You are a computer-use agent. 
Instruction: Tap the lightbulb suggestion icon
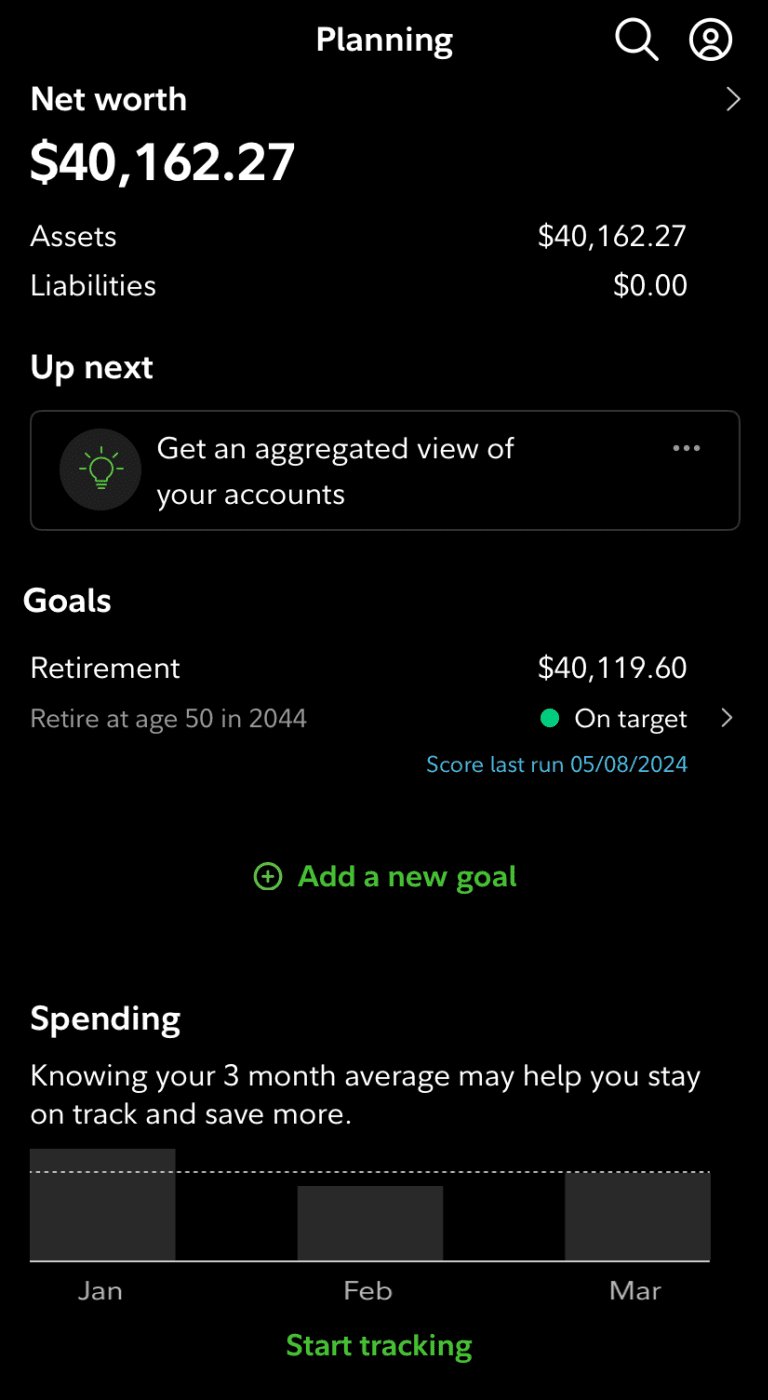click(100, 469)
